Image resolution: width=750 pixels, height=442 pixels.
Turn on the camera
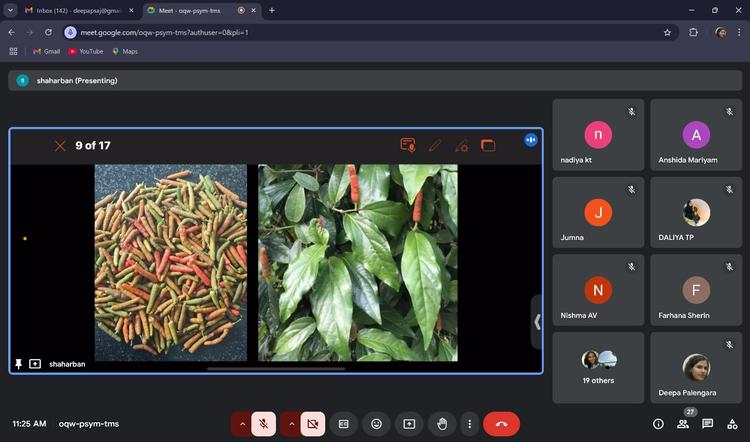312,424
